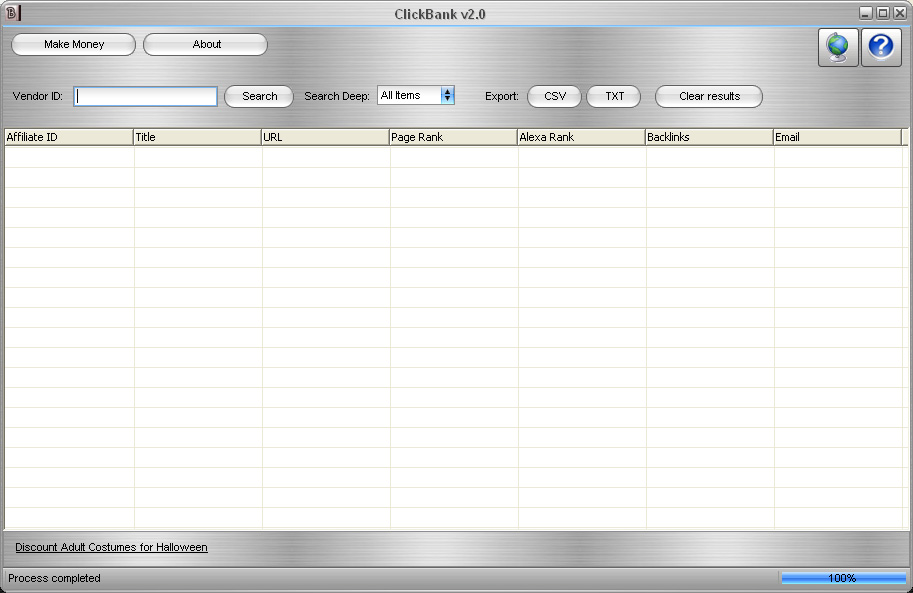Open help via question mark icon
This screenshot has width=913, height=593.
click(881, 47)
